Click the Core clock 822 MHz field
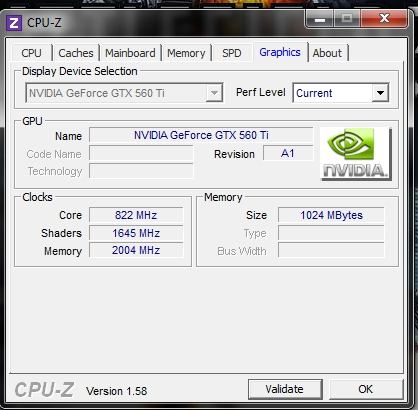 (x=136, y=215)
